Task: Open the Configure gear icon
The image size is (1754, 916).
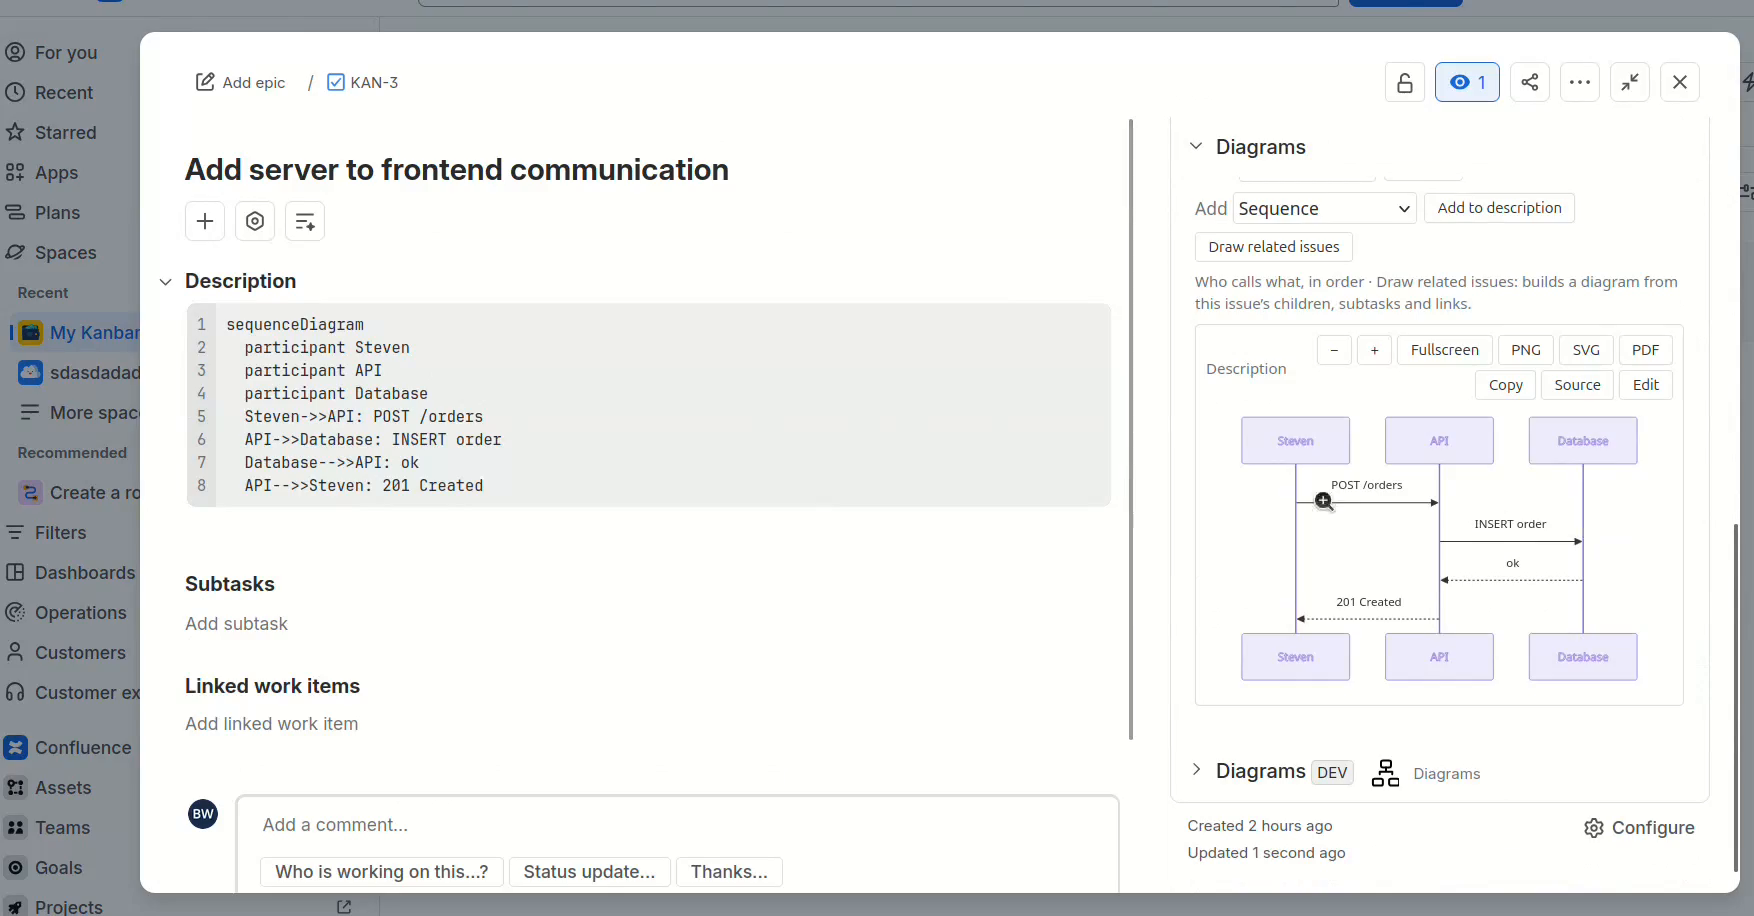Action: 1594,828
